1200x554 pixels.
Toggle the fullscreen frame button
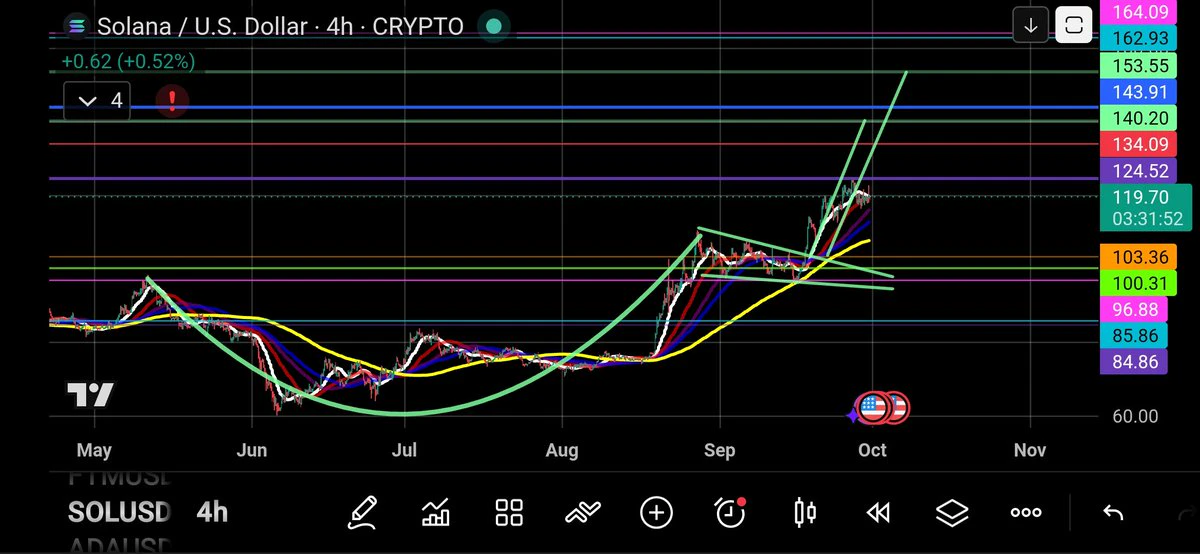click(1073, 24)
